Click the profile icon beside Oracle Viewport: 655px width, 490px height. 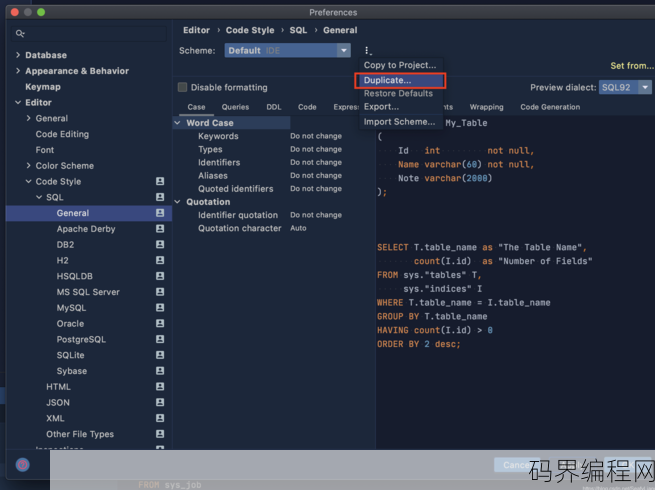pos(160,323)
